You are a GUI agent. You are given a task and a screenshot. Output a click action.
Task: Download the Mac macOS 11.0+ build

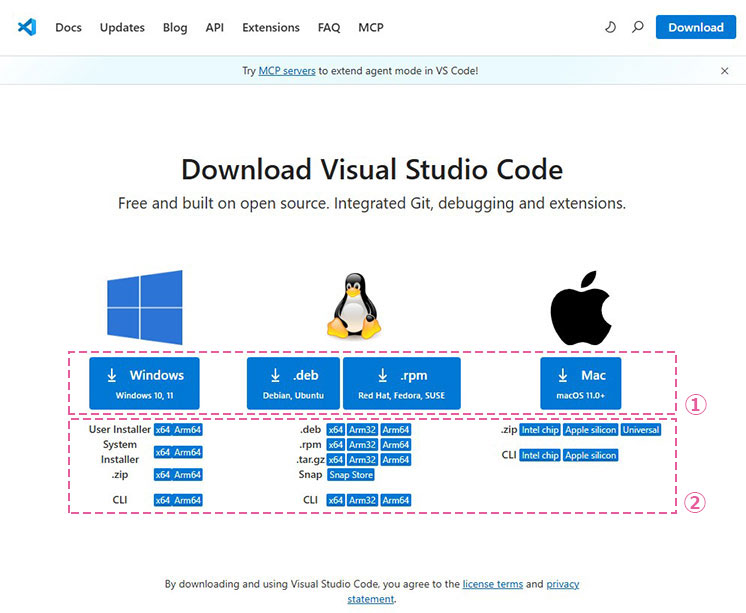coord(580,383)
